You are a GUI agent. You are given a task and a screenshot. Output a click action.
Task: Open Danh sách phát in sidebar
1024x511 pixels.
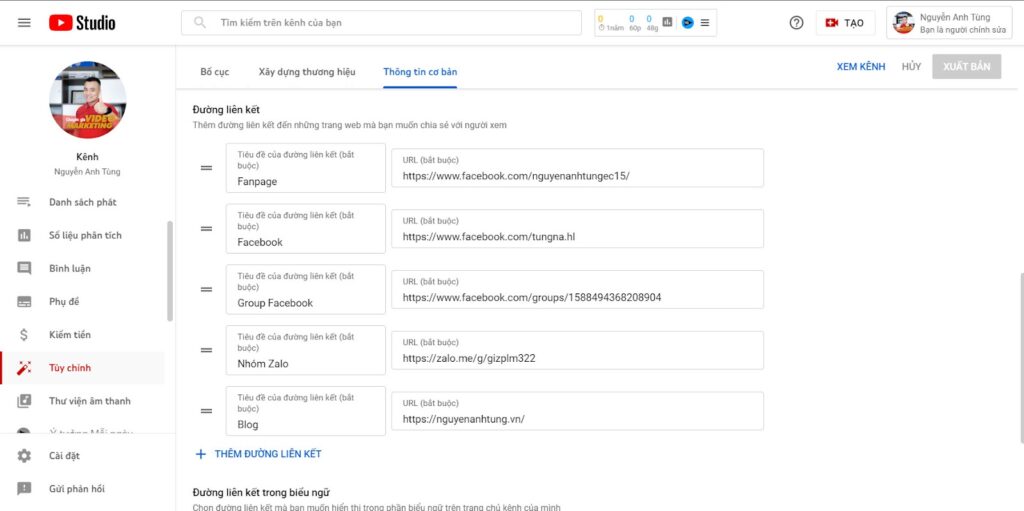coord(82,202)
